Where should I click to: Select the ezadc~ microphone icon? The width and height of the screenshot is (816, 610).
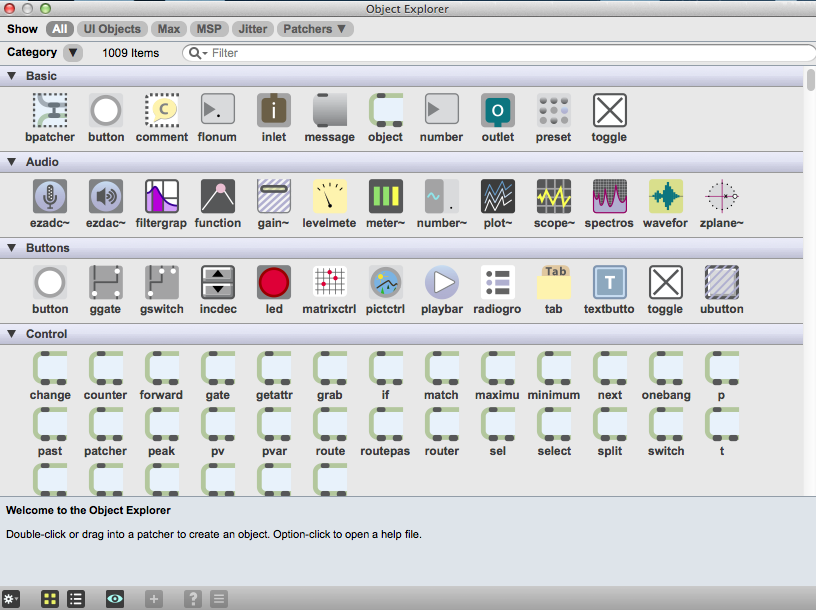[50, 196]
